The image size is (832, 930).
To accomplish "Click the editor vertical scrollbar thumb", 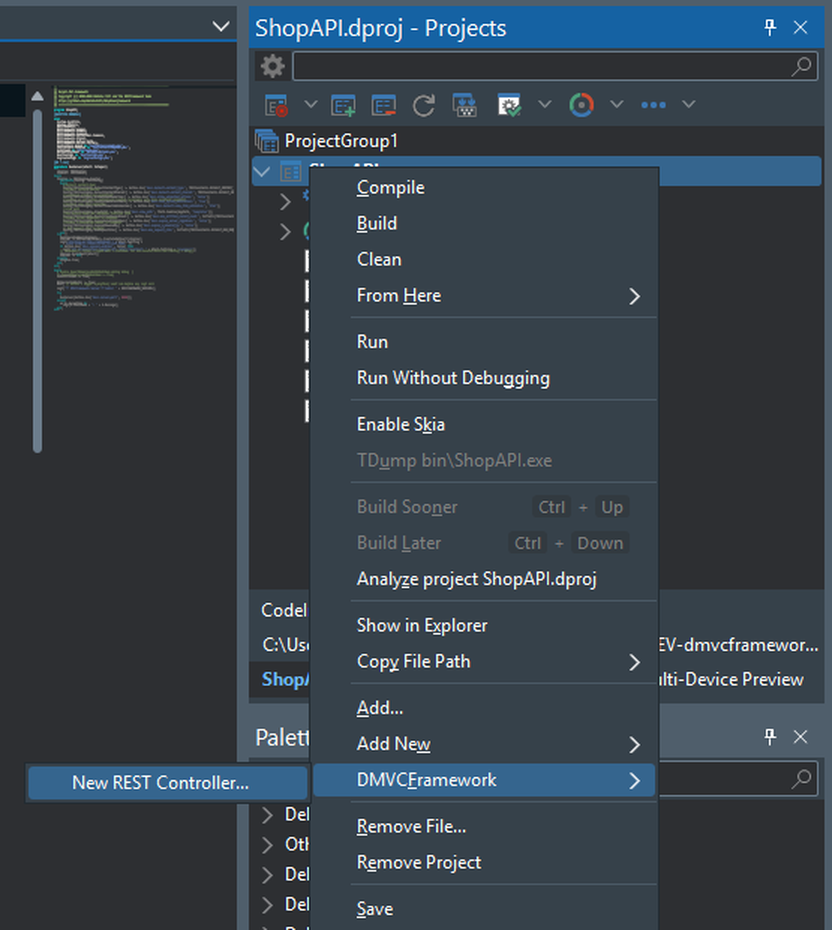I will (37, 282).
